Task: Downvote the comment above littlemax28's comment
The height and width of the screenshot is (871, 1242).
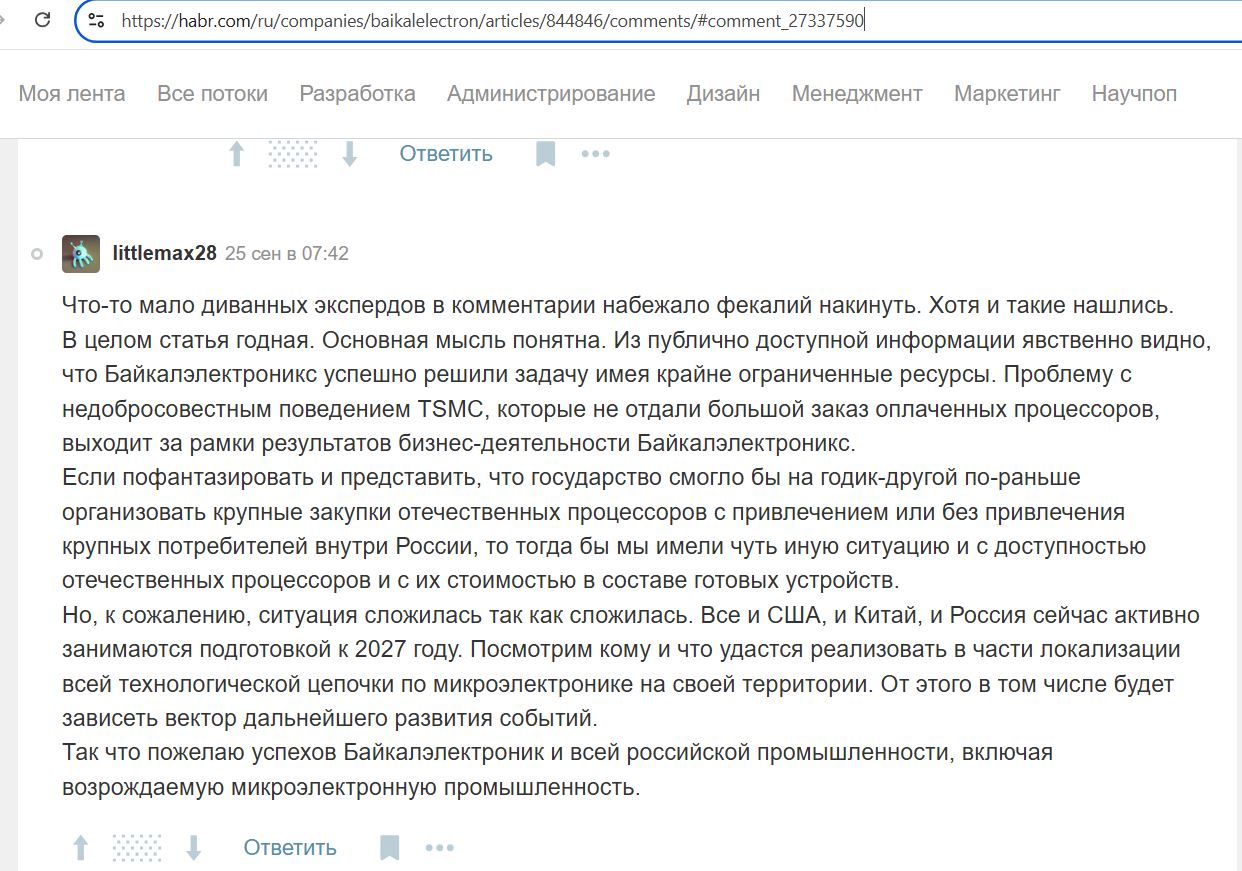Action: pos(349,154)
